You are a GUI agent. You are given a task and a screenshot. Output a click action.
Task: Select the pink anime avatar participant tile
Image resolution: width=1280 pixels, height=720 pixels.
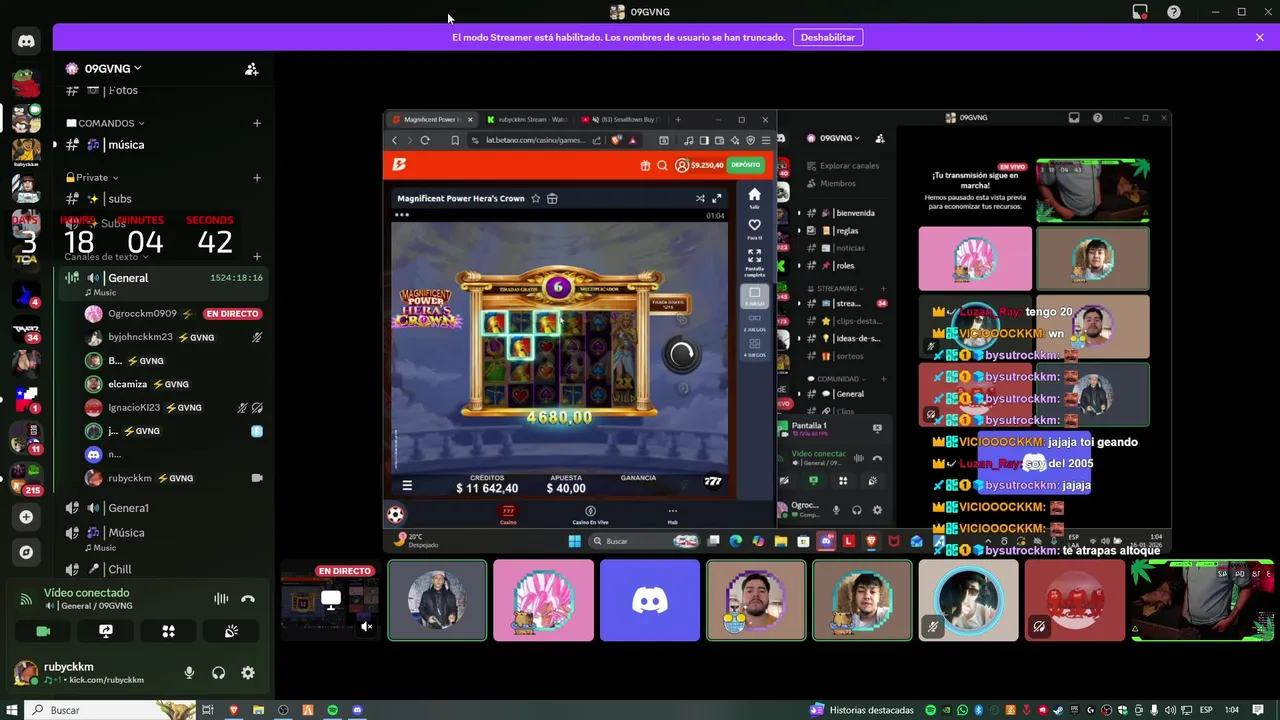pos(544,600)
